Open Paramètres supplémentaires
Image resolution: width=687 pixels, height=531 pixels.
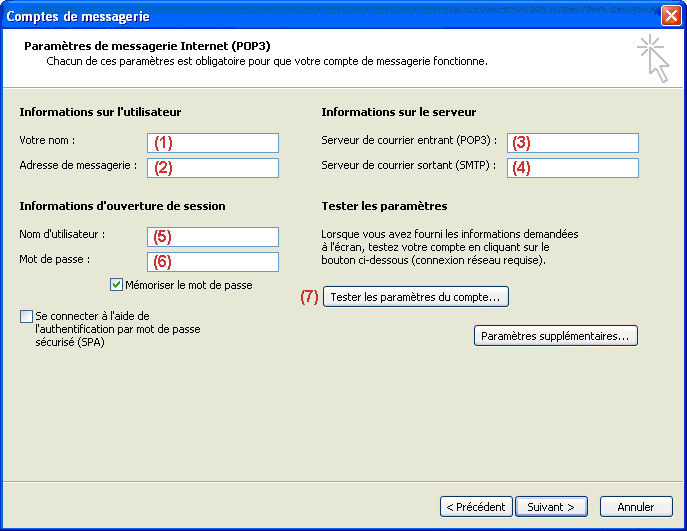coord(556,336)
